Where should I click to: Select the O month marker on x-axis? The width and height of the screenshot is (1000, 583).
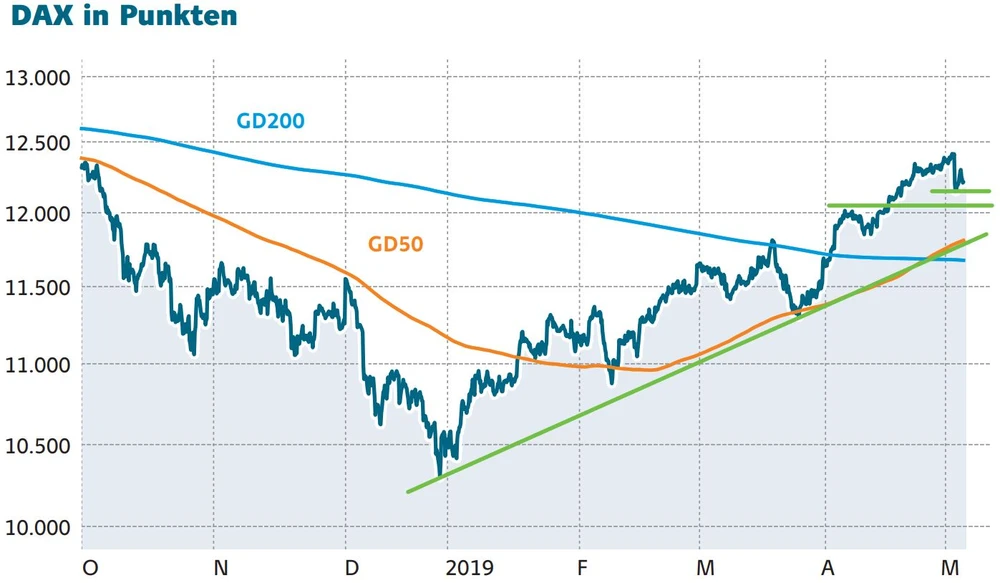91,568
